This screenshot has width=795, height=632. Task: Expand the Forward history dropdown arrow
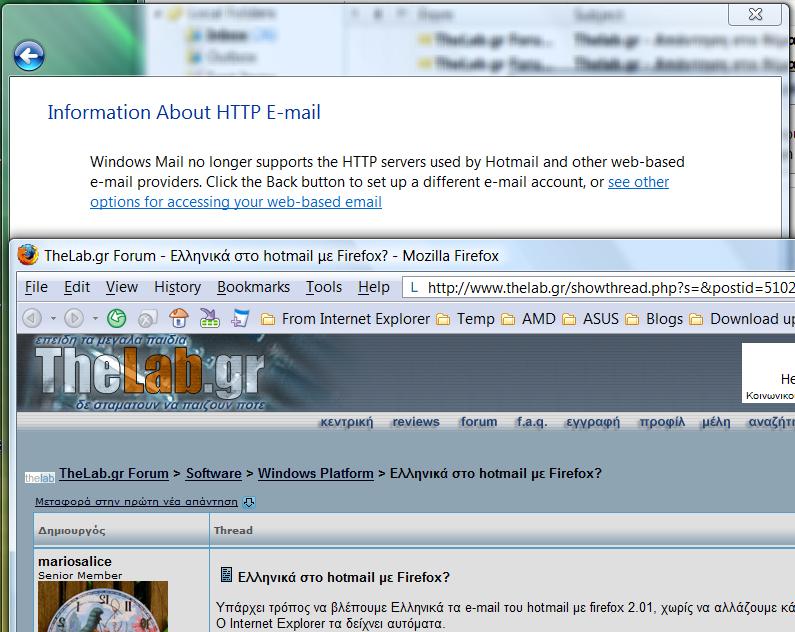[x=95, y=318]
